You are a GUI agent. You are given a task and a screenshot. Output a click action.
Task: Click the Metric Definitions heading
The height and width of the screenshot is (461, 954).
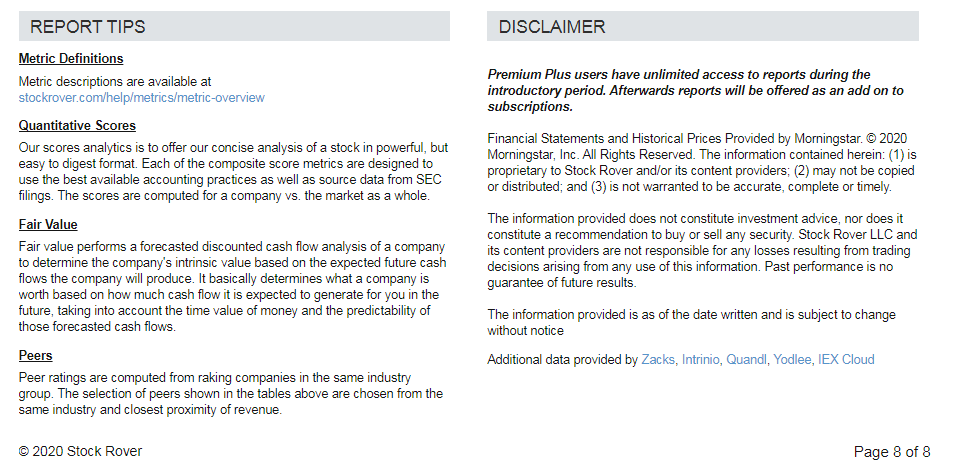(71, 58)
